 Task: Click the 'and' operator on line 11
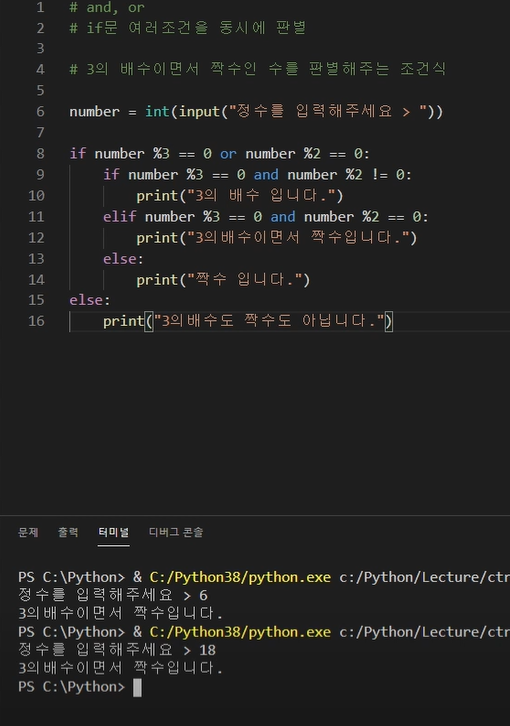[283, 217]
